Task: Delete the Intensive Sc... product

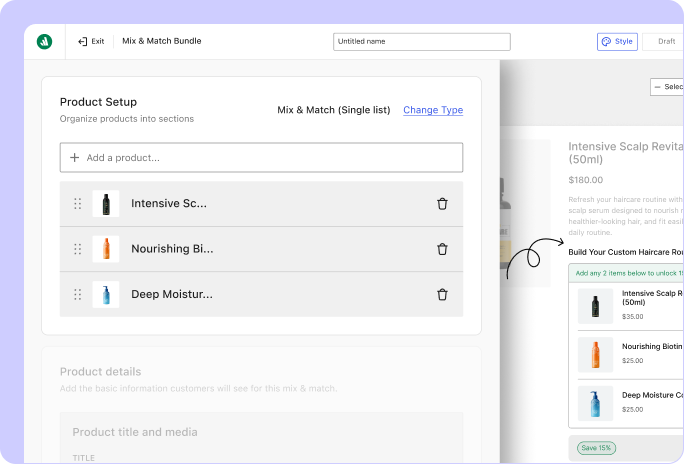Action: point(442,204)
